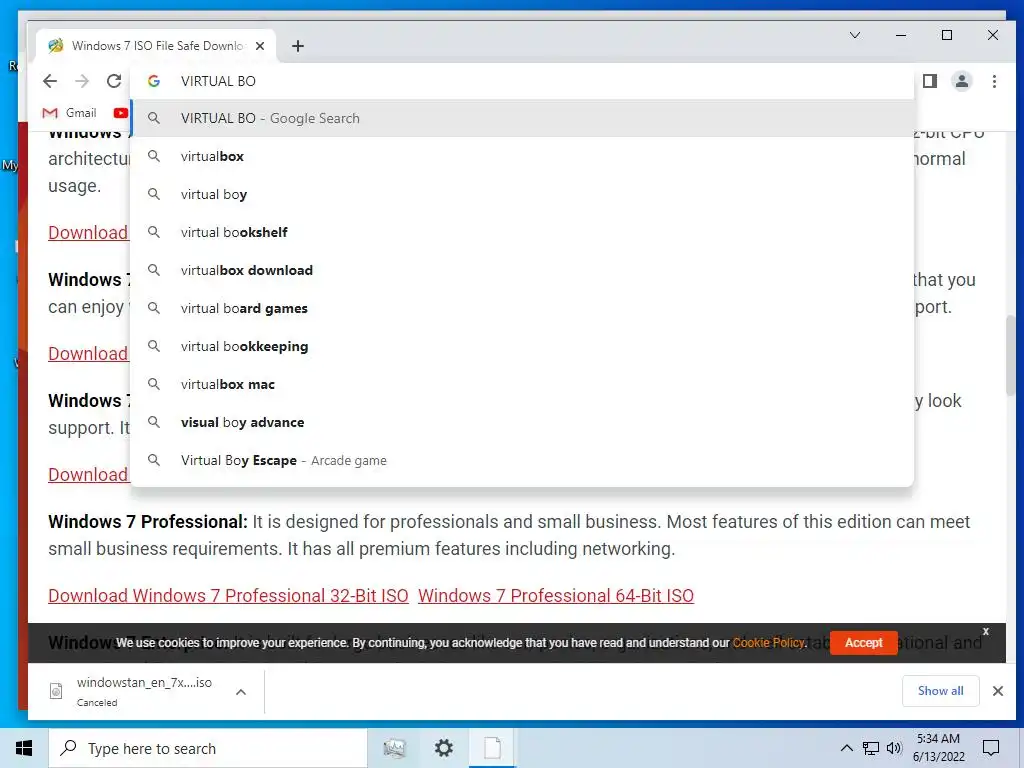Viewport: 1024px width, 768px height.
Task: Open the picture-framed taskbar app icon
Action: point(394,748)
